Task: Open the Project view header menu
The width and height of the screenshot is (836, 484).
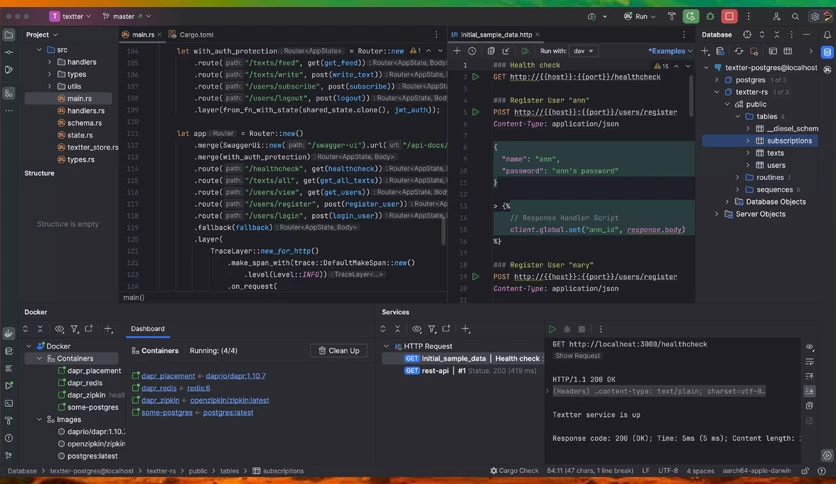Action: click(x=42, y=35)
